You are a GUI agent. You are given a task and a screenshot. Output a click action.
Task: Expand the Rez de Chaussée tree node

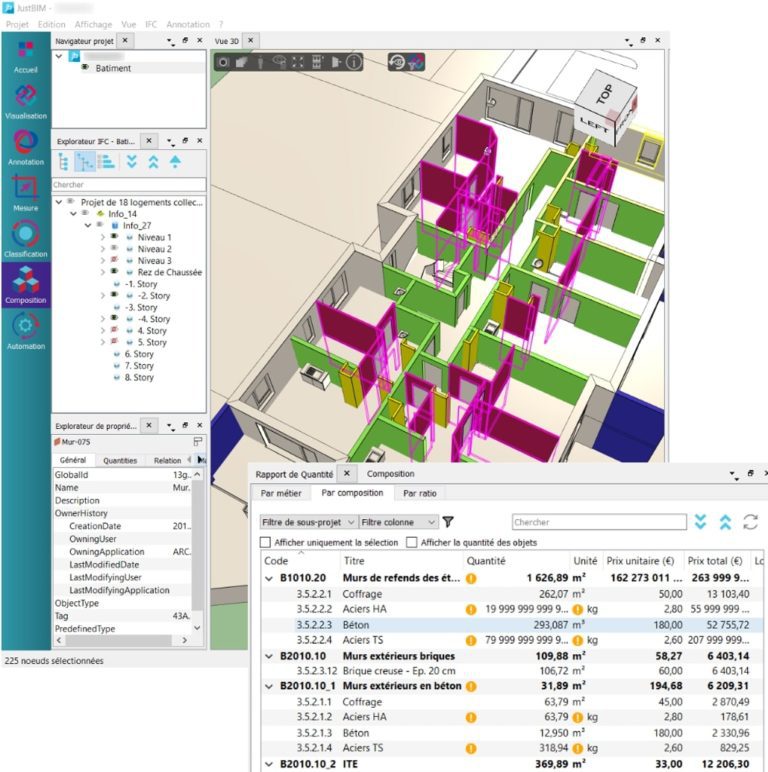coord(102,272)
